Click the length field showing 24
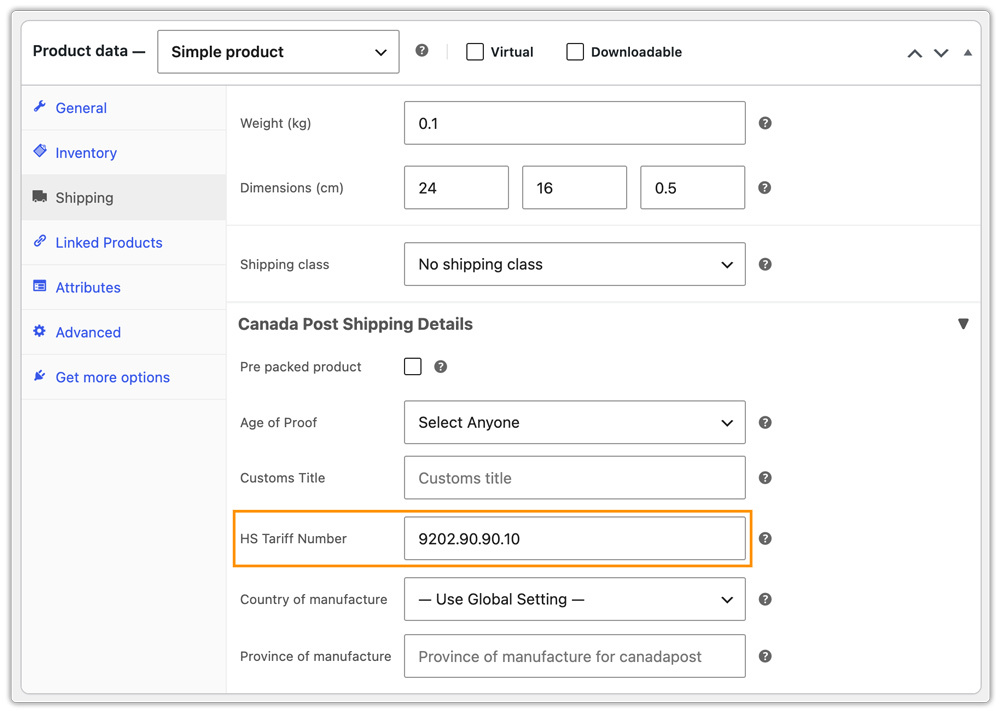 [457, 187]
